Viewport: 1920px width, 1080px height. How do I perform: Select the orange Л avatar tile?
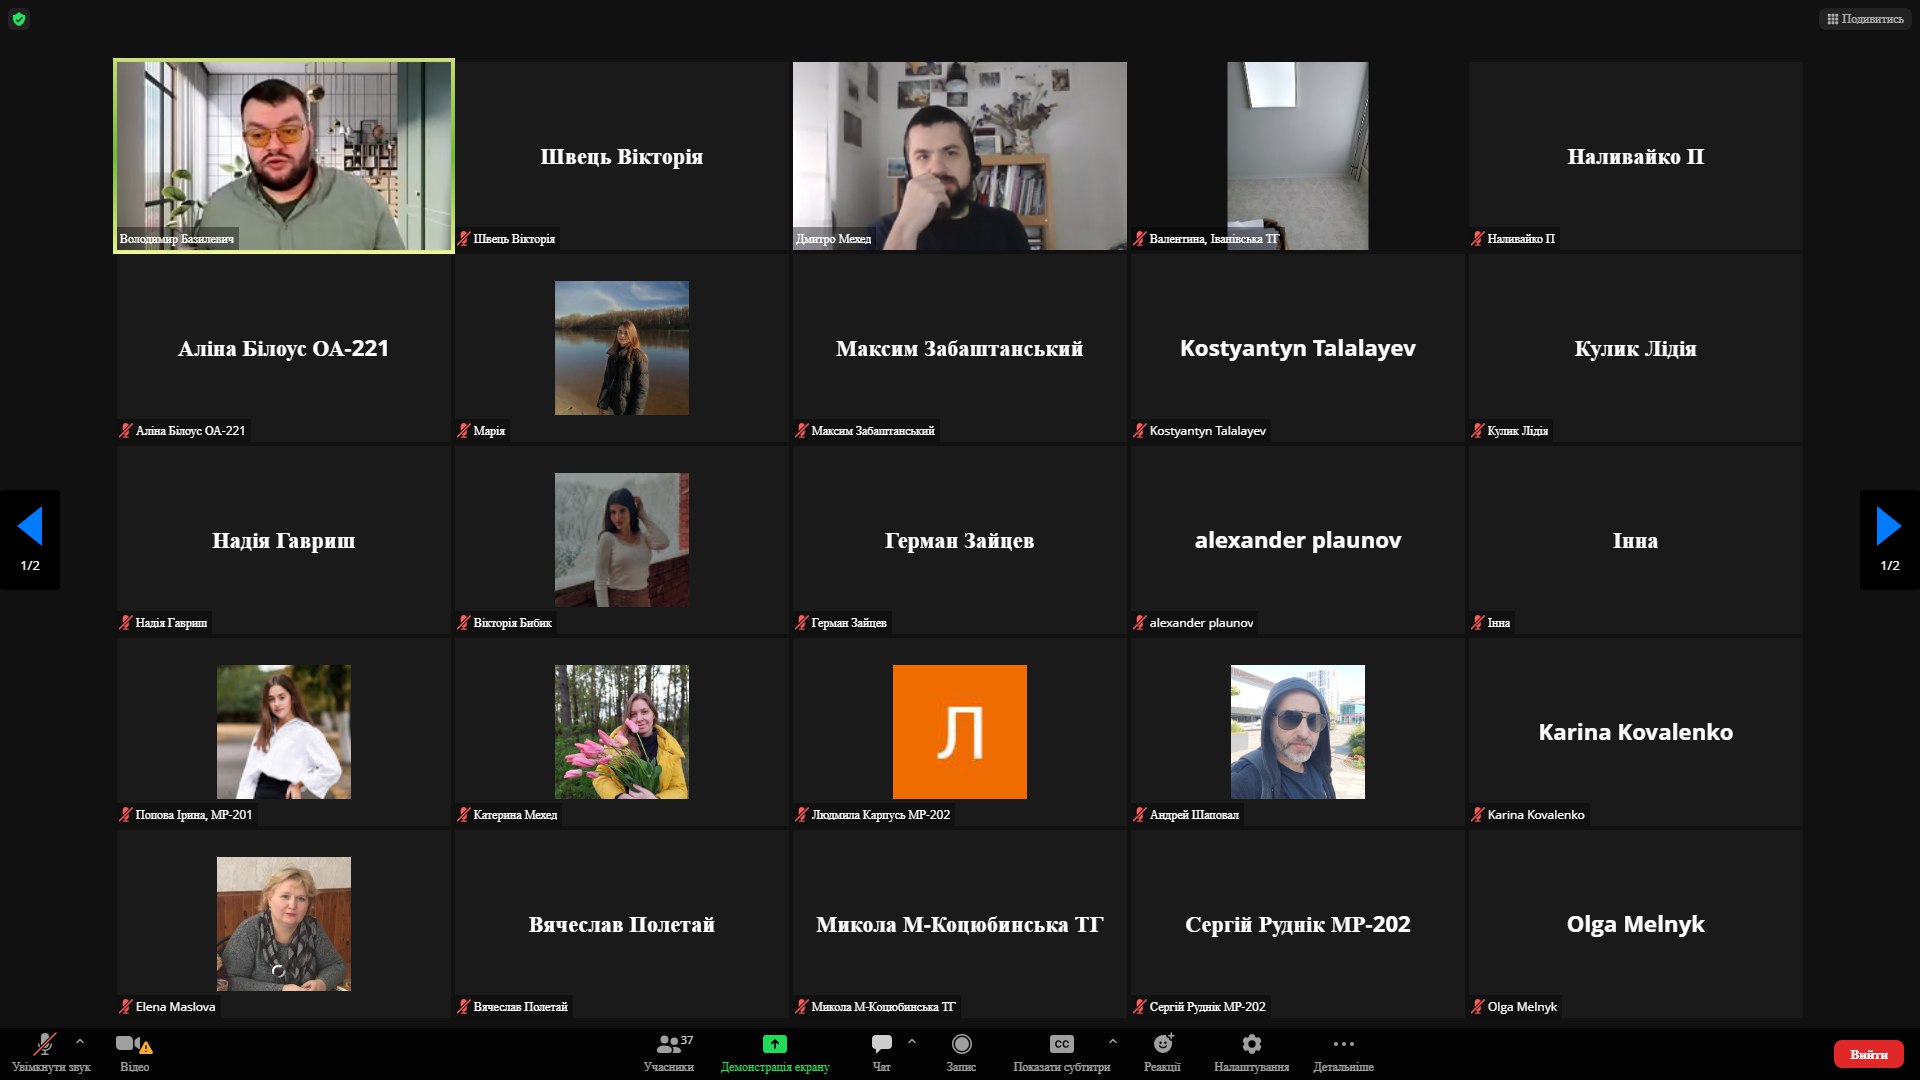(x=959, y=732)
